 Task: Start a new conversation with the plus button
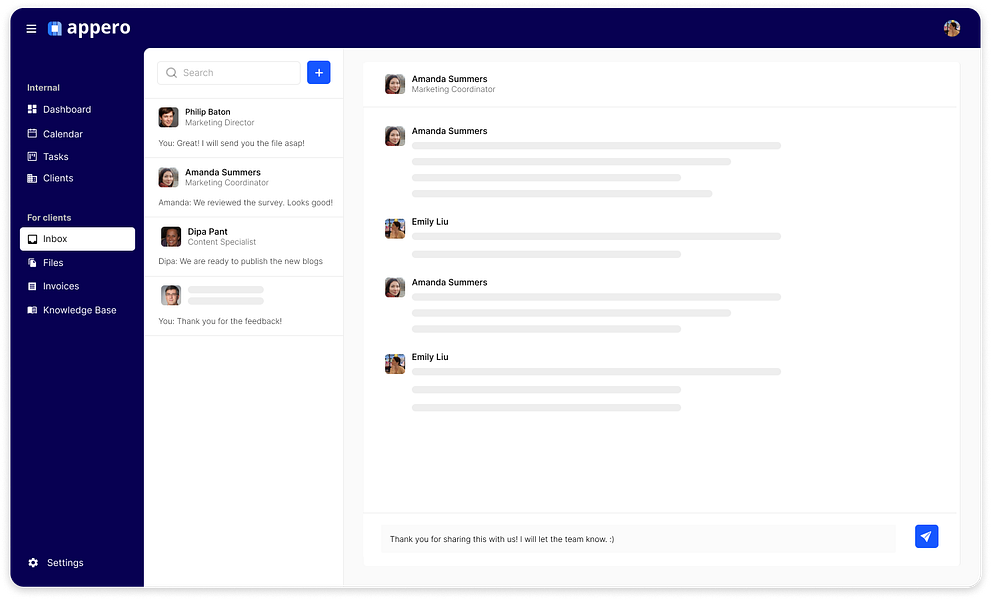pos(318,72)
